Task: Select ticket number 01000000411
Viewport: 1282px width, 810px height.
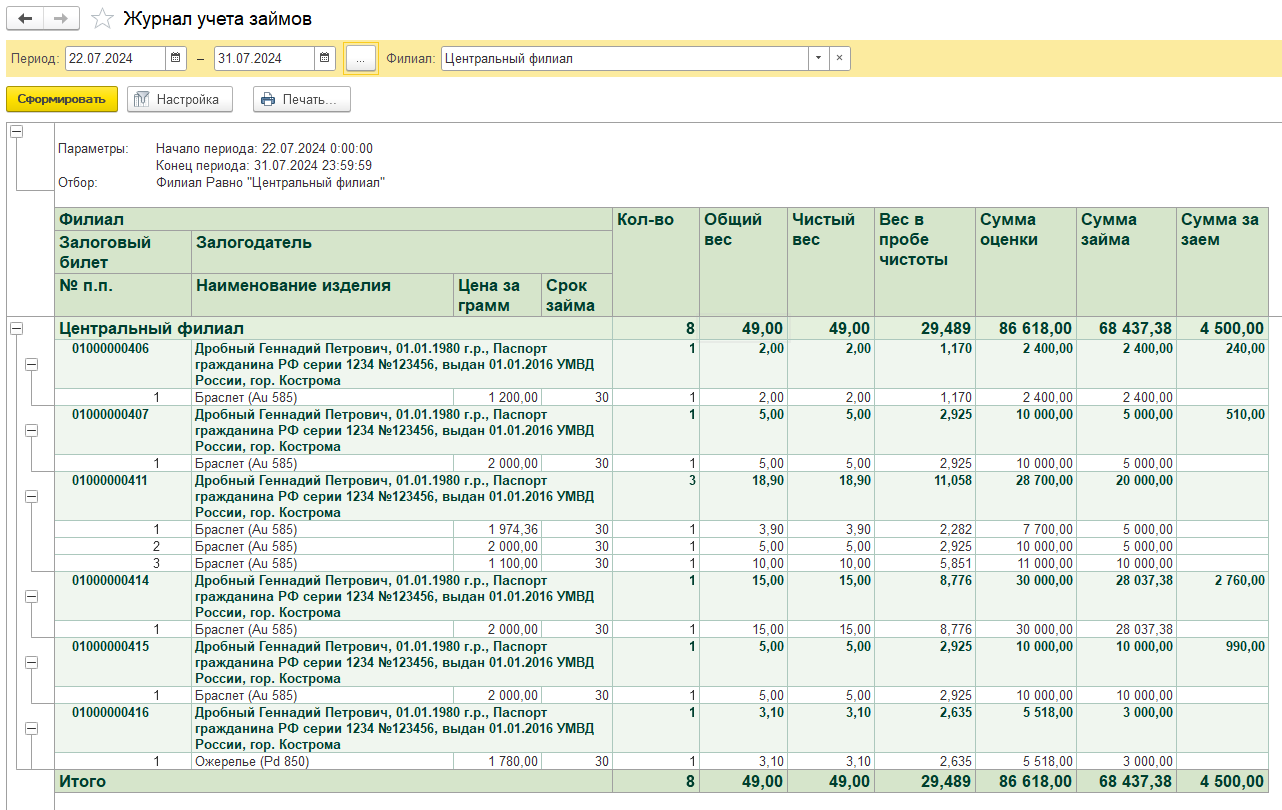Action: pyautogui.click(x=110, y=480)
